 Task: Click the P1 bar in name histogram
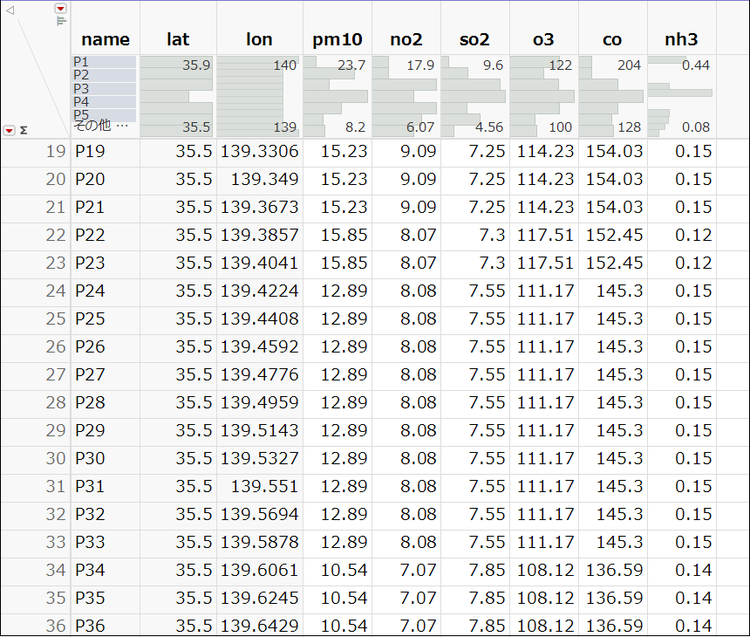coord(104,62)
